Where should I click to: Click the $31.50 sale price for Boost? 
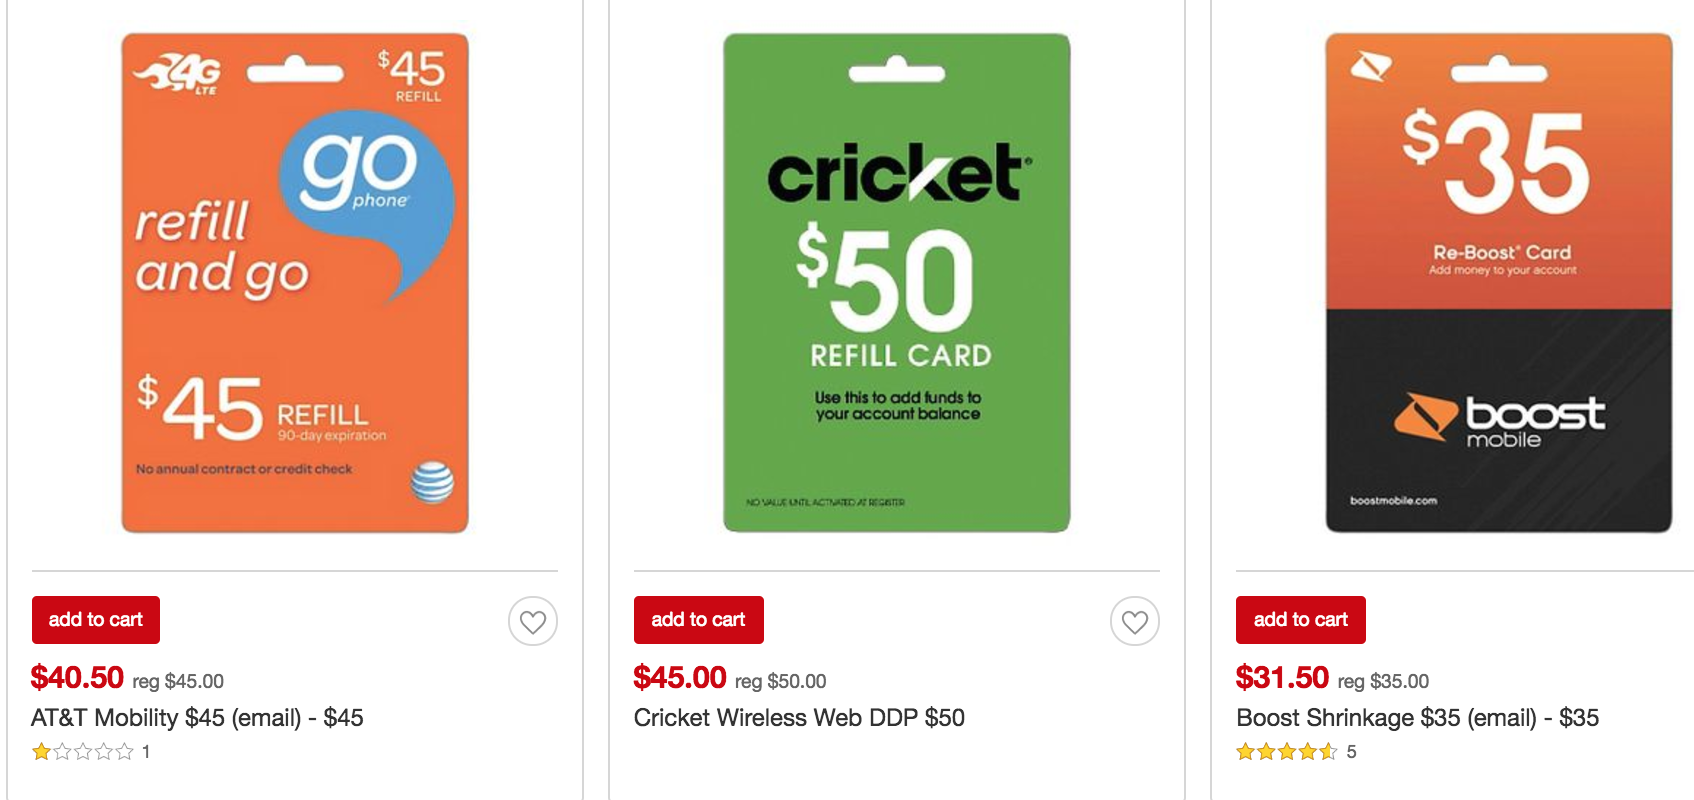1282,678
